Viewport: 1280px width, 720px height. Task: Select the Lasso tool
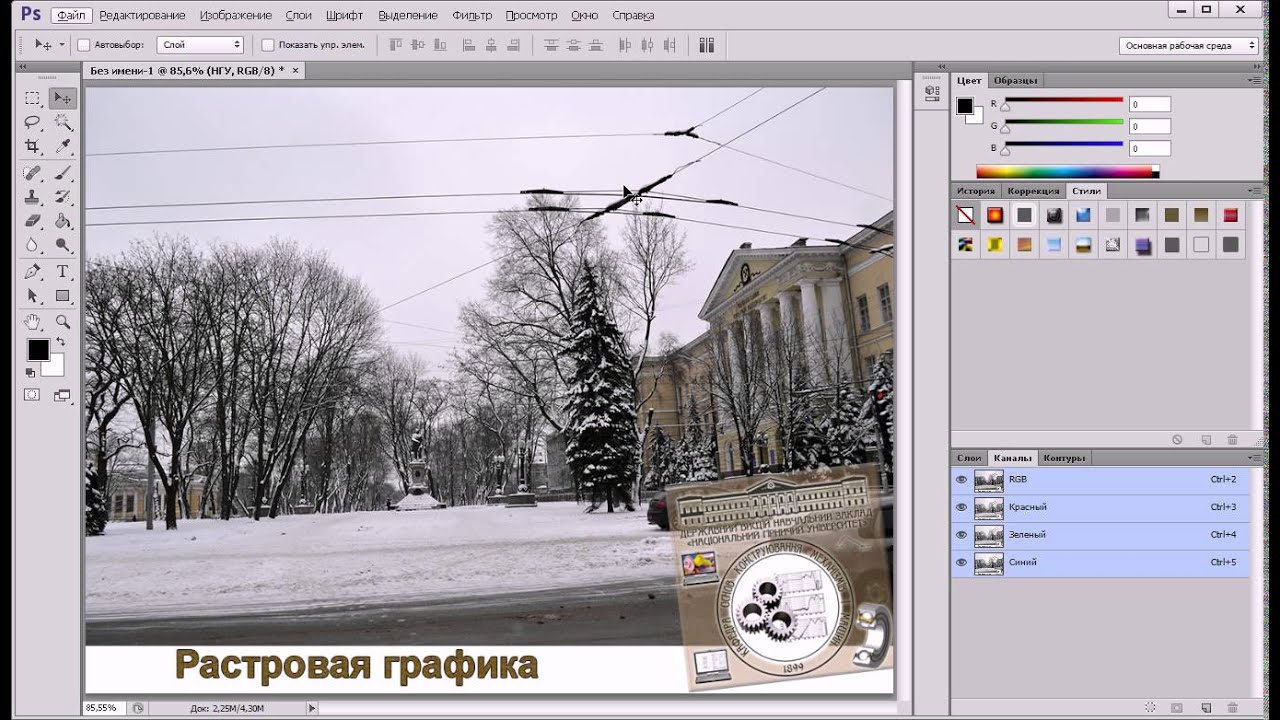[32, 122]
